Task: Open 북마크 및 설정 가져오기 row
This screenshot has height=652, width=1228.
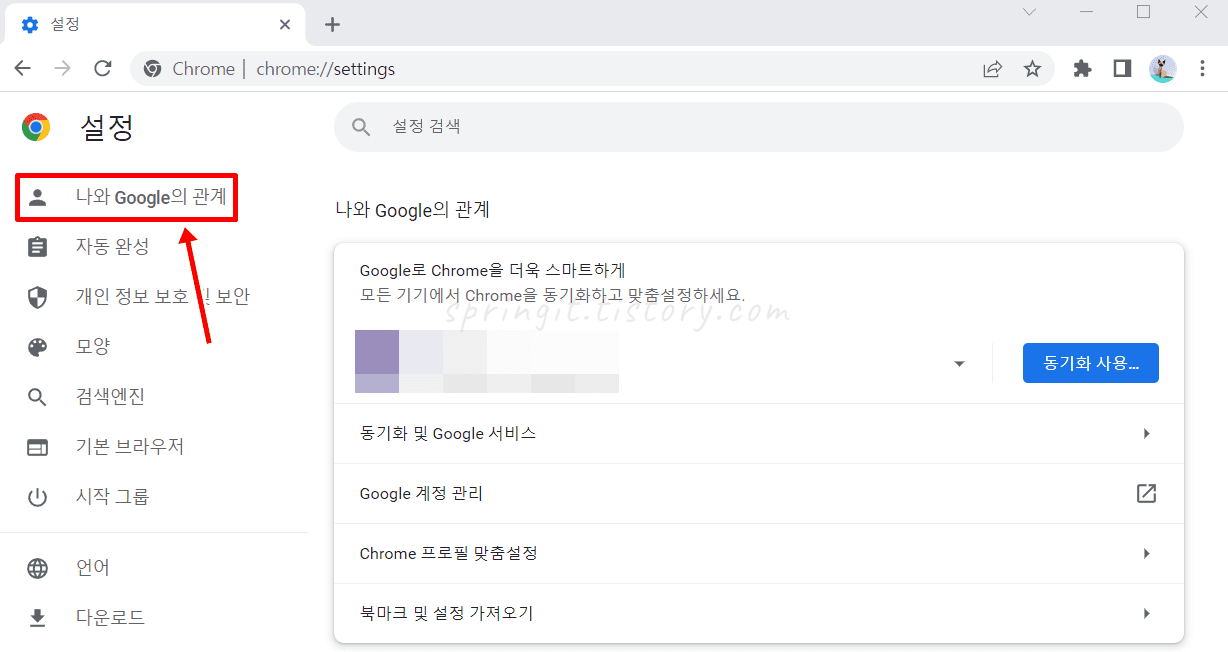Action: click(758, 613)
